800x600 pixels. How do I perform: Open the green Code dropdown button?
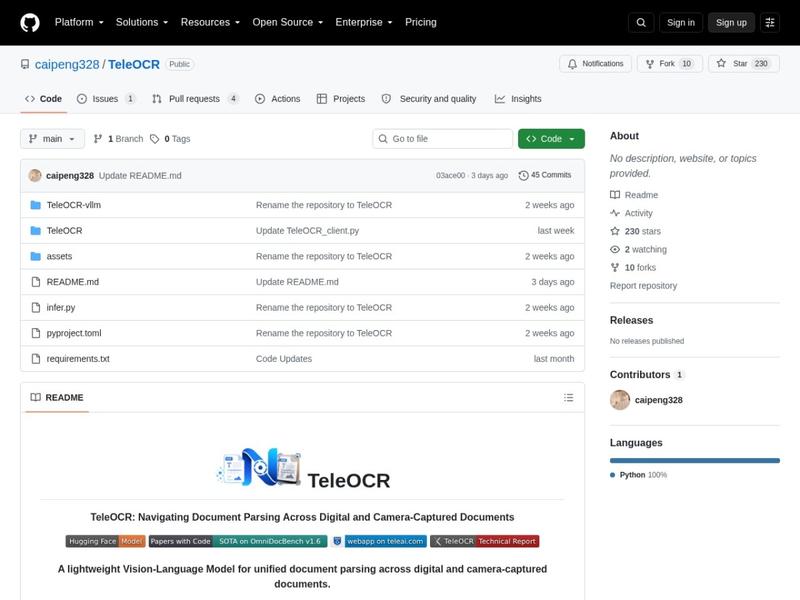pos(551,139)
